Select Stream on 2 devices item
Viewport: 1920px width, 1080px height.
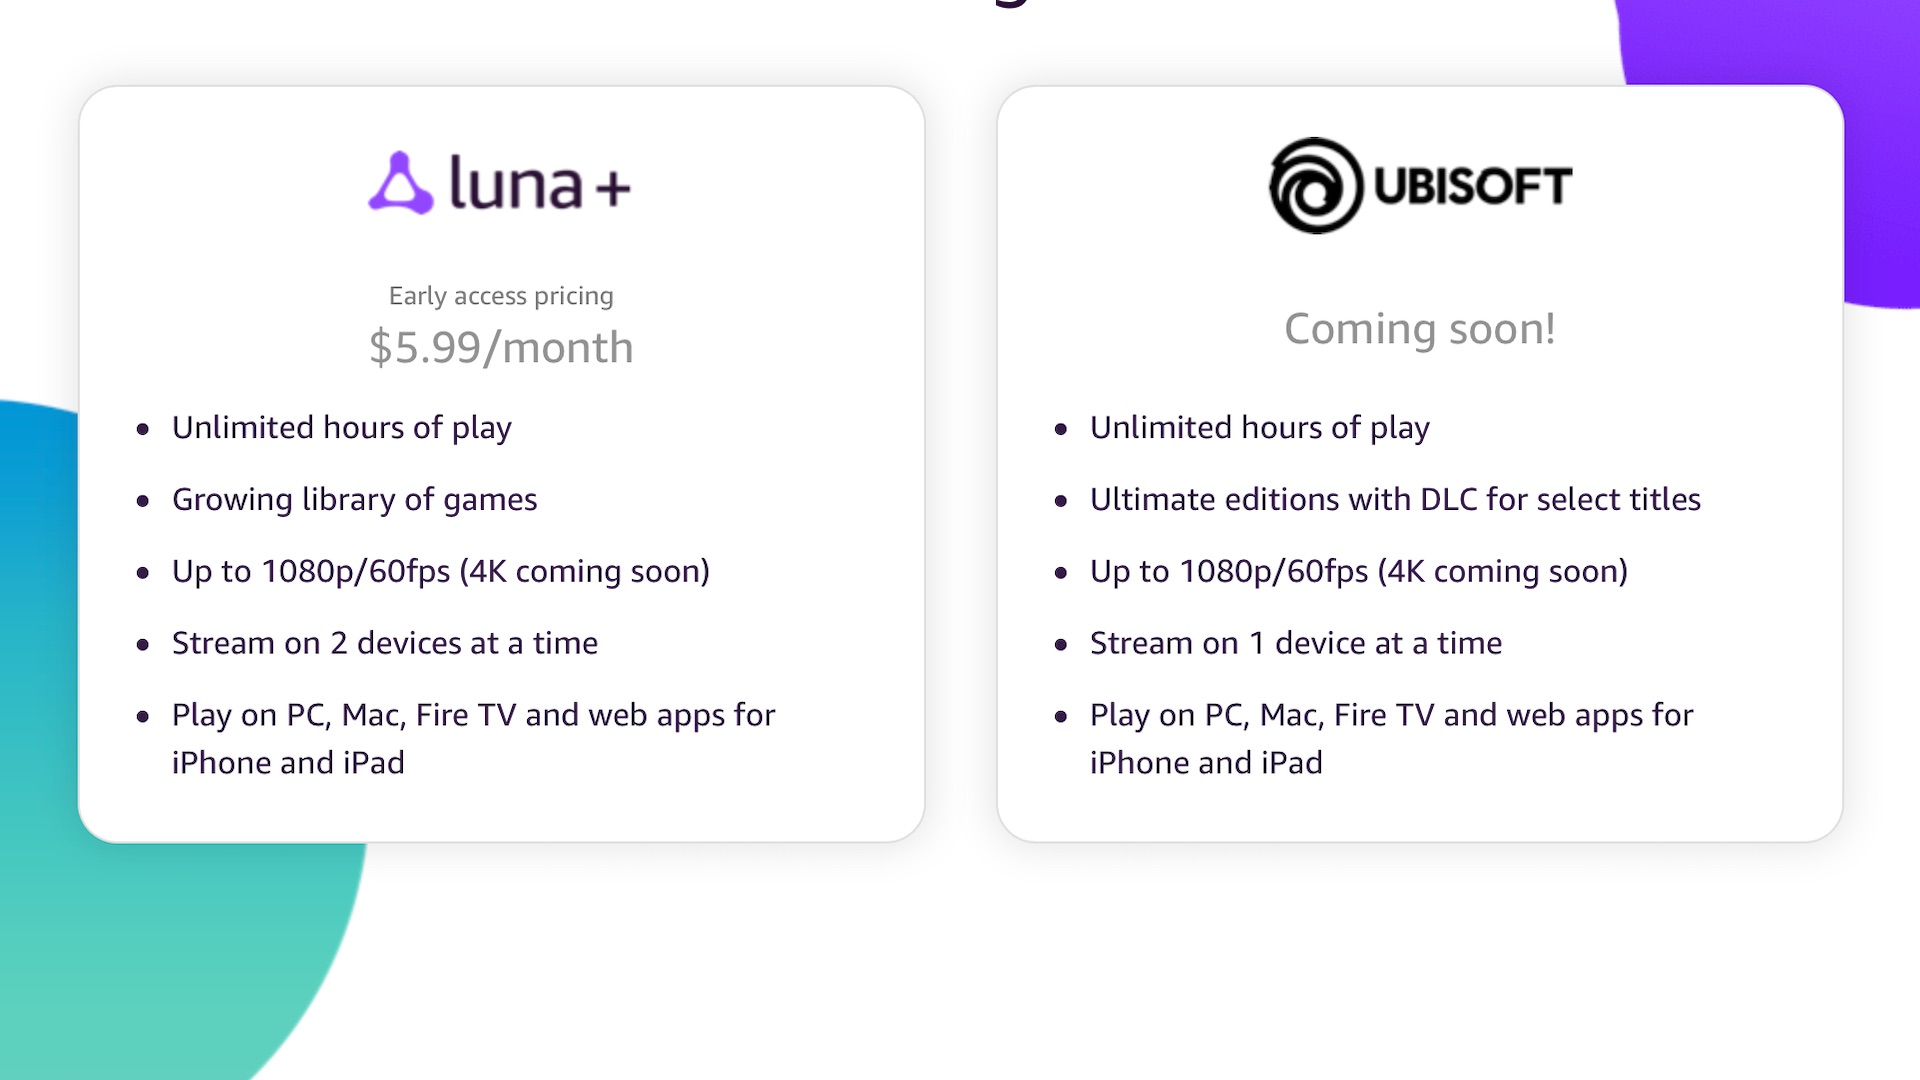pos(385,643)
